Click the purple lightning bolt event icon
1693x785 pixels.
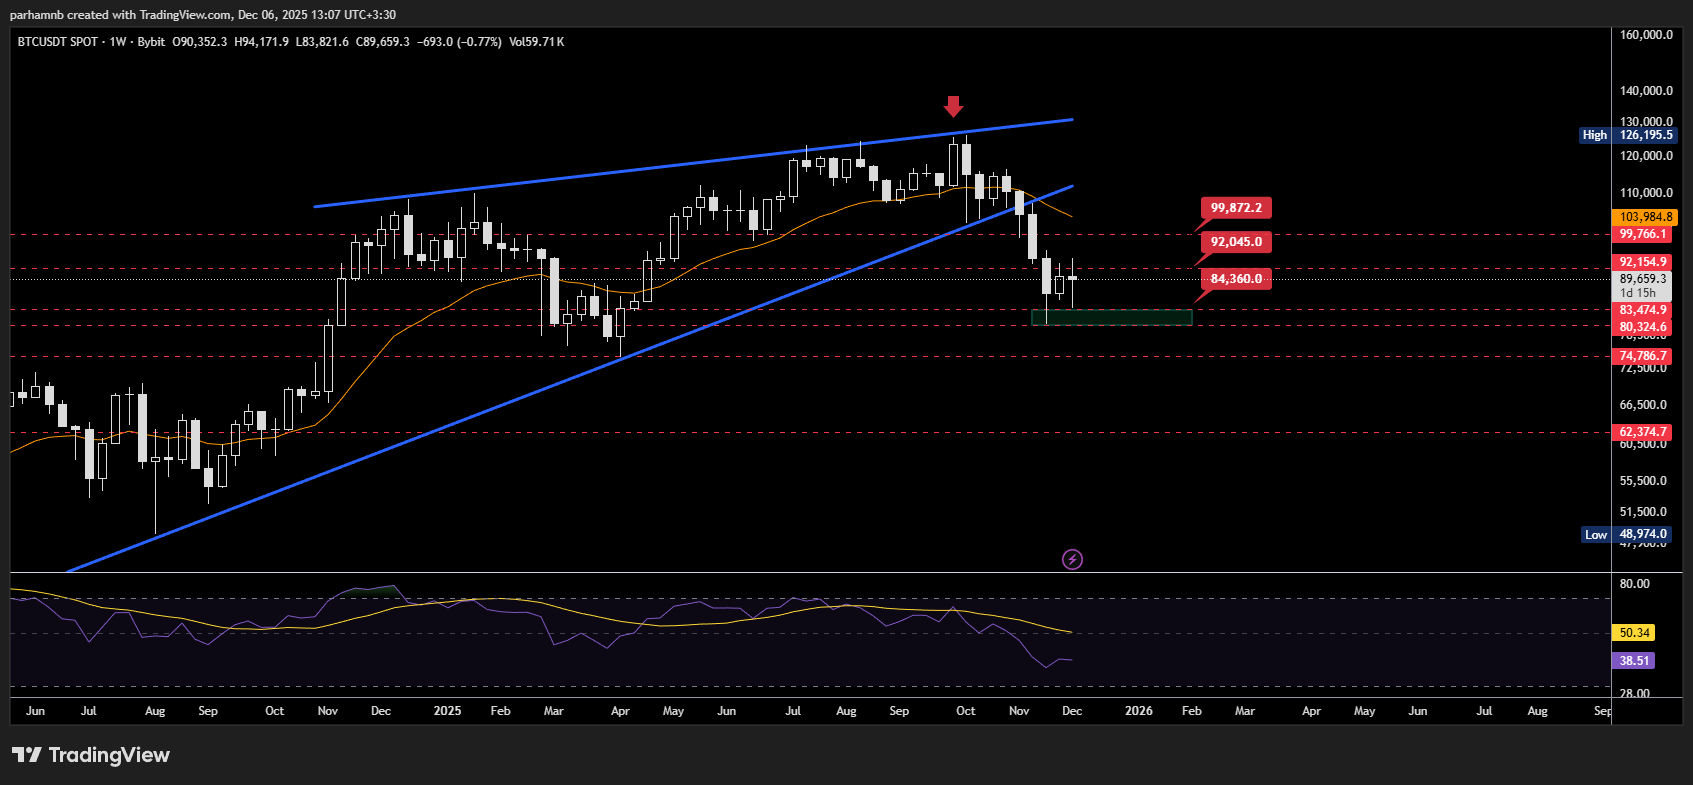tap(1072, 559)
